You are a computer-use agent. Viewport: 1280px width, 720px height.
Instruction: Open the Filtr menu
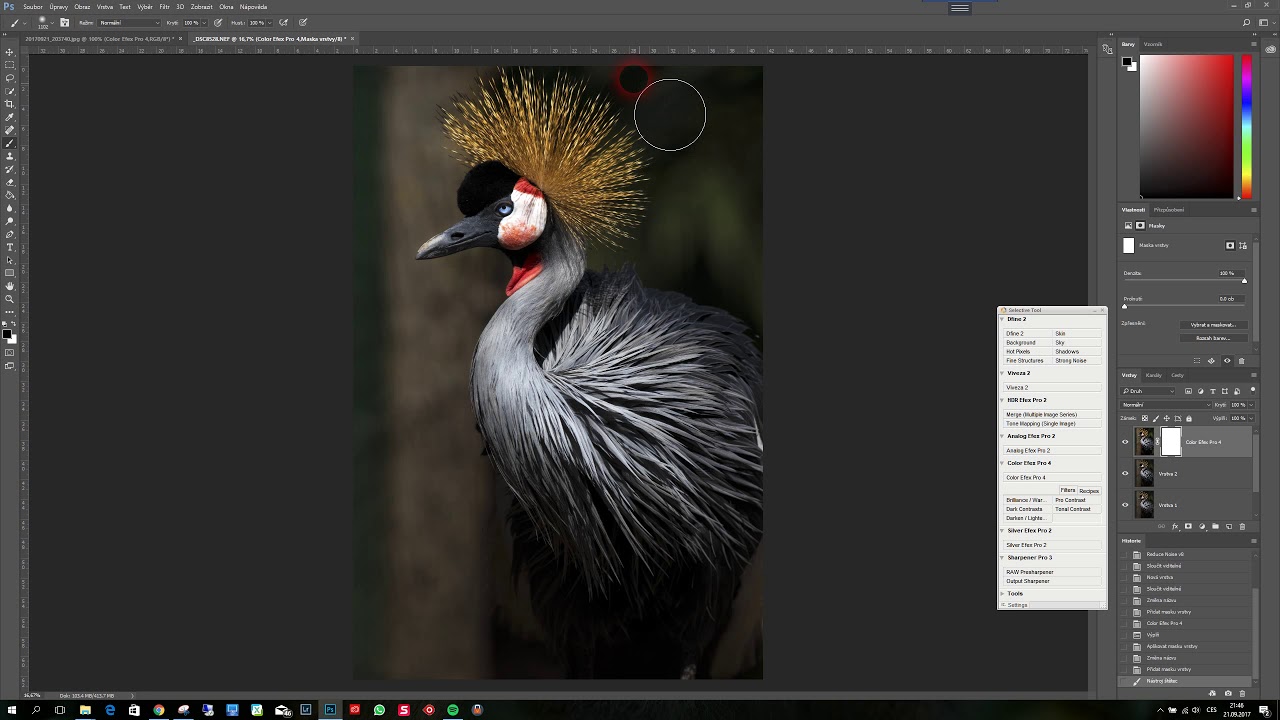tap(165, 7)
